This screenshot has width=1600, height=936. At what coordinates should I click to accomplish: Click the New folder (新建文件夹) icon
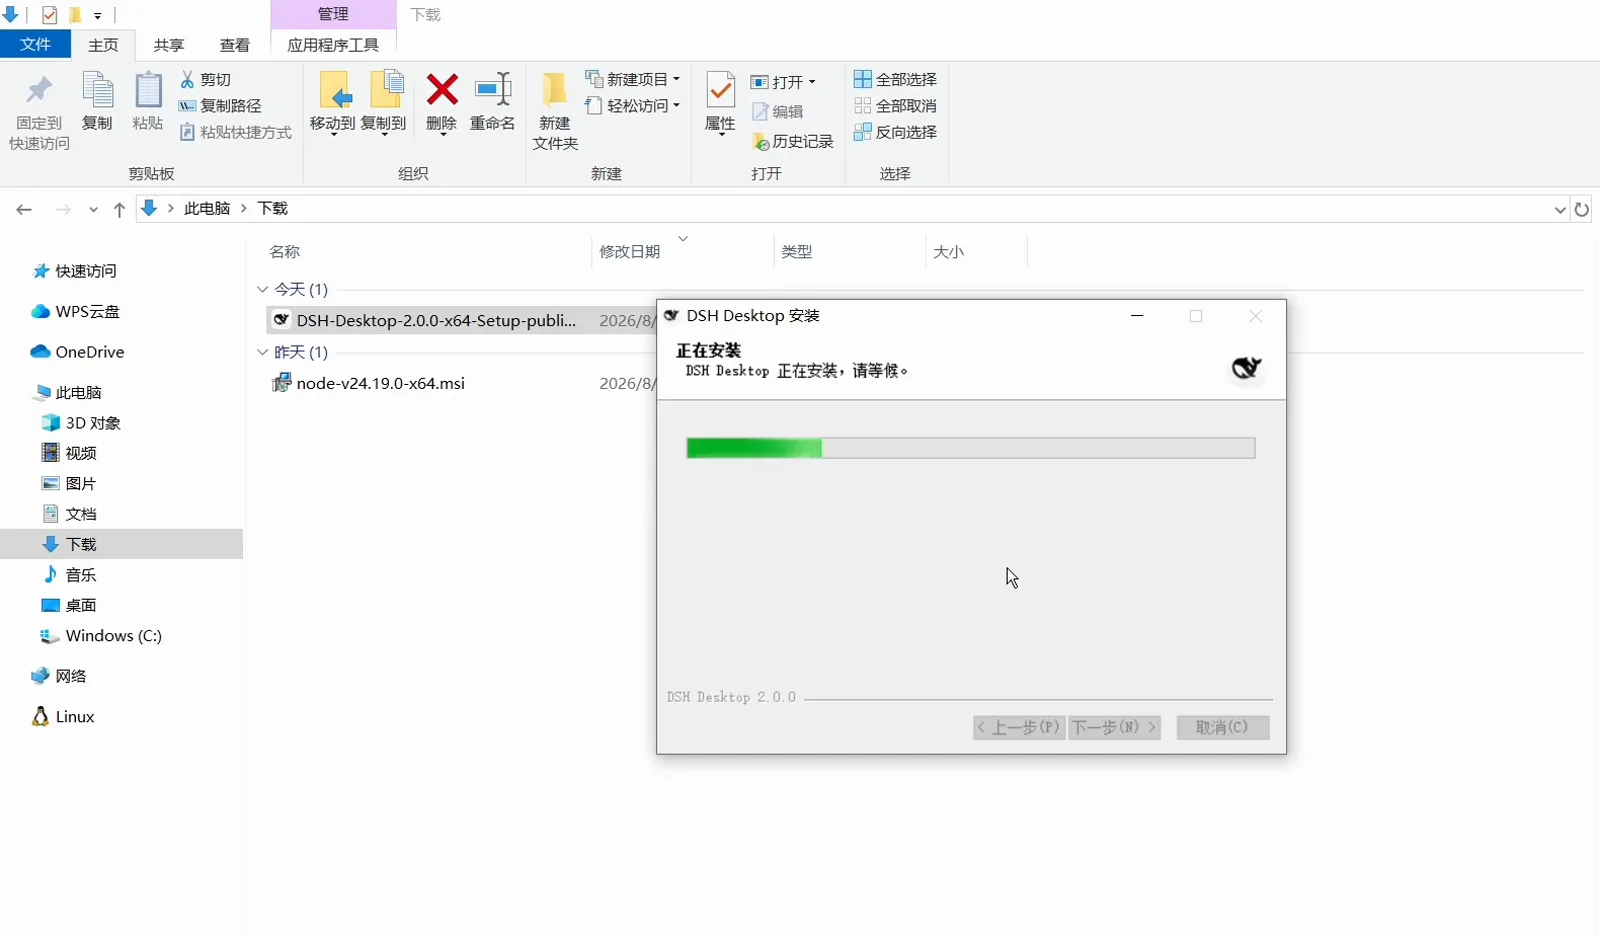(554, 90)
